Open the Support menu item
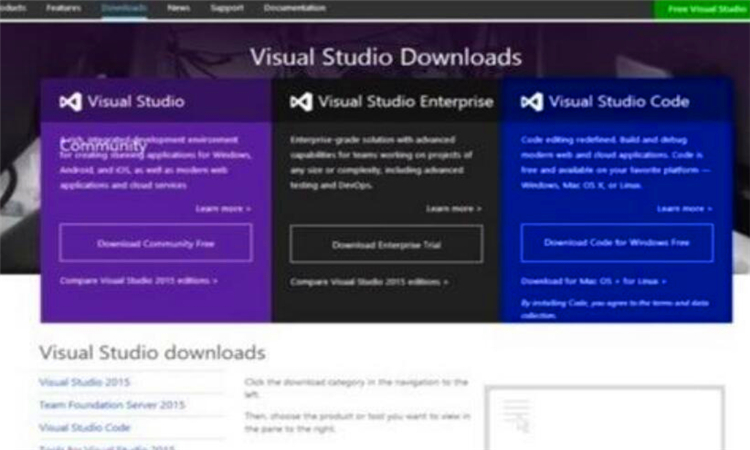Viewport: 750px width, 450px height. point(227,8)
